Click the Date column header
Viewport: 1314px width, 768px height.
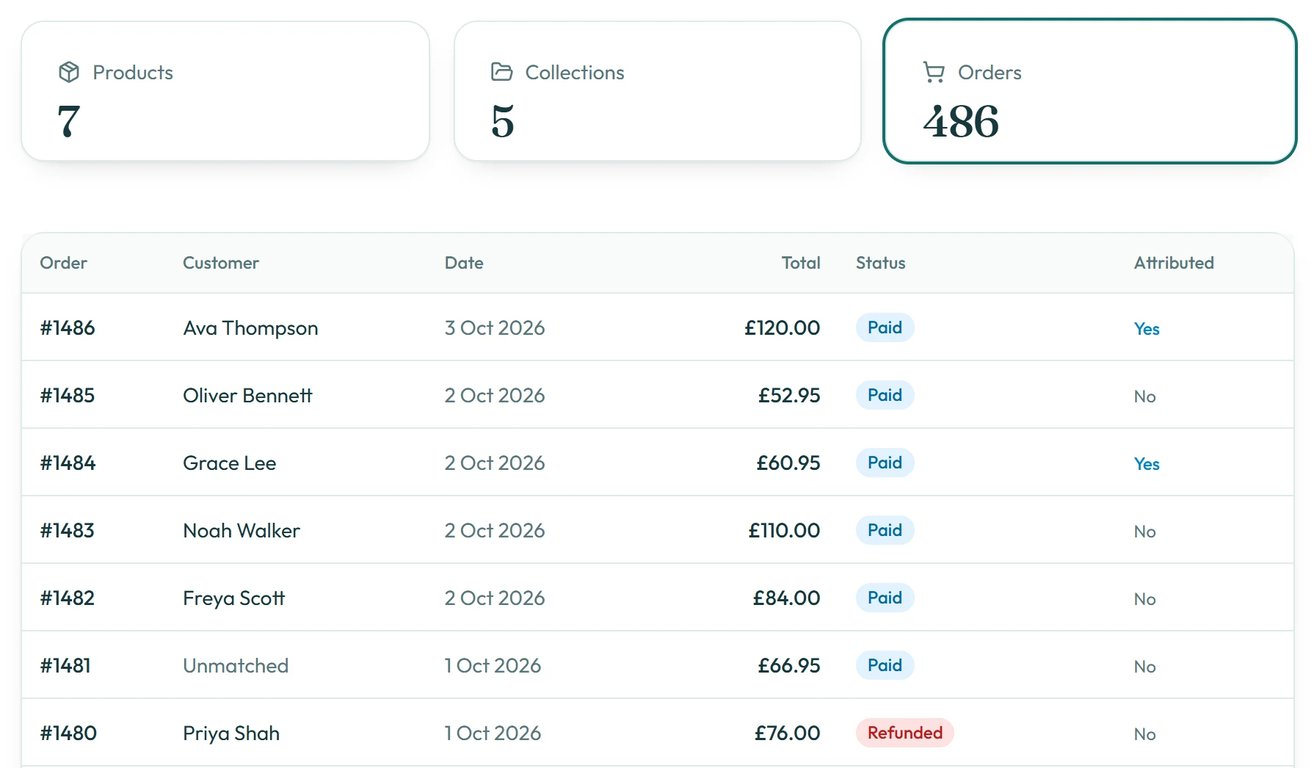(x=464, y=263)
